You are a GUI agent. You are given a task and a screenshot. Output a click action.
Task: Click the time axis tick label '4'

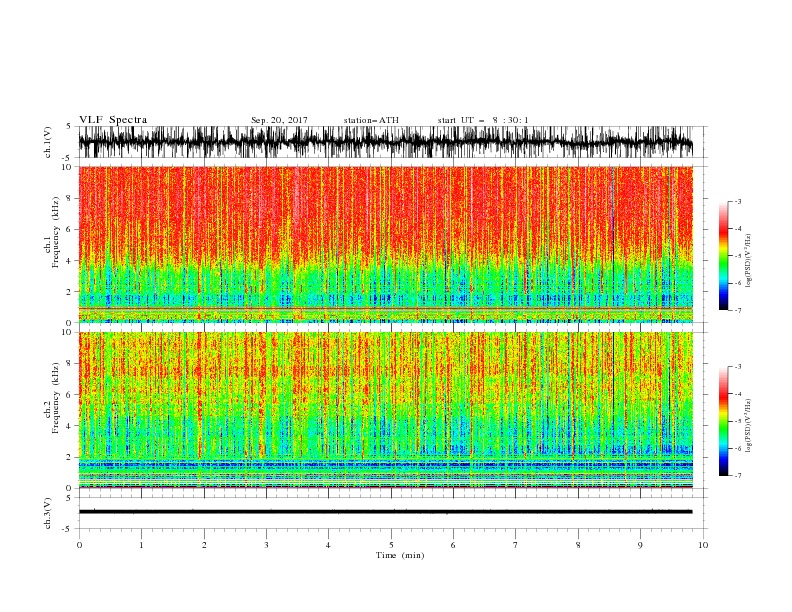328,545
